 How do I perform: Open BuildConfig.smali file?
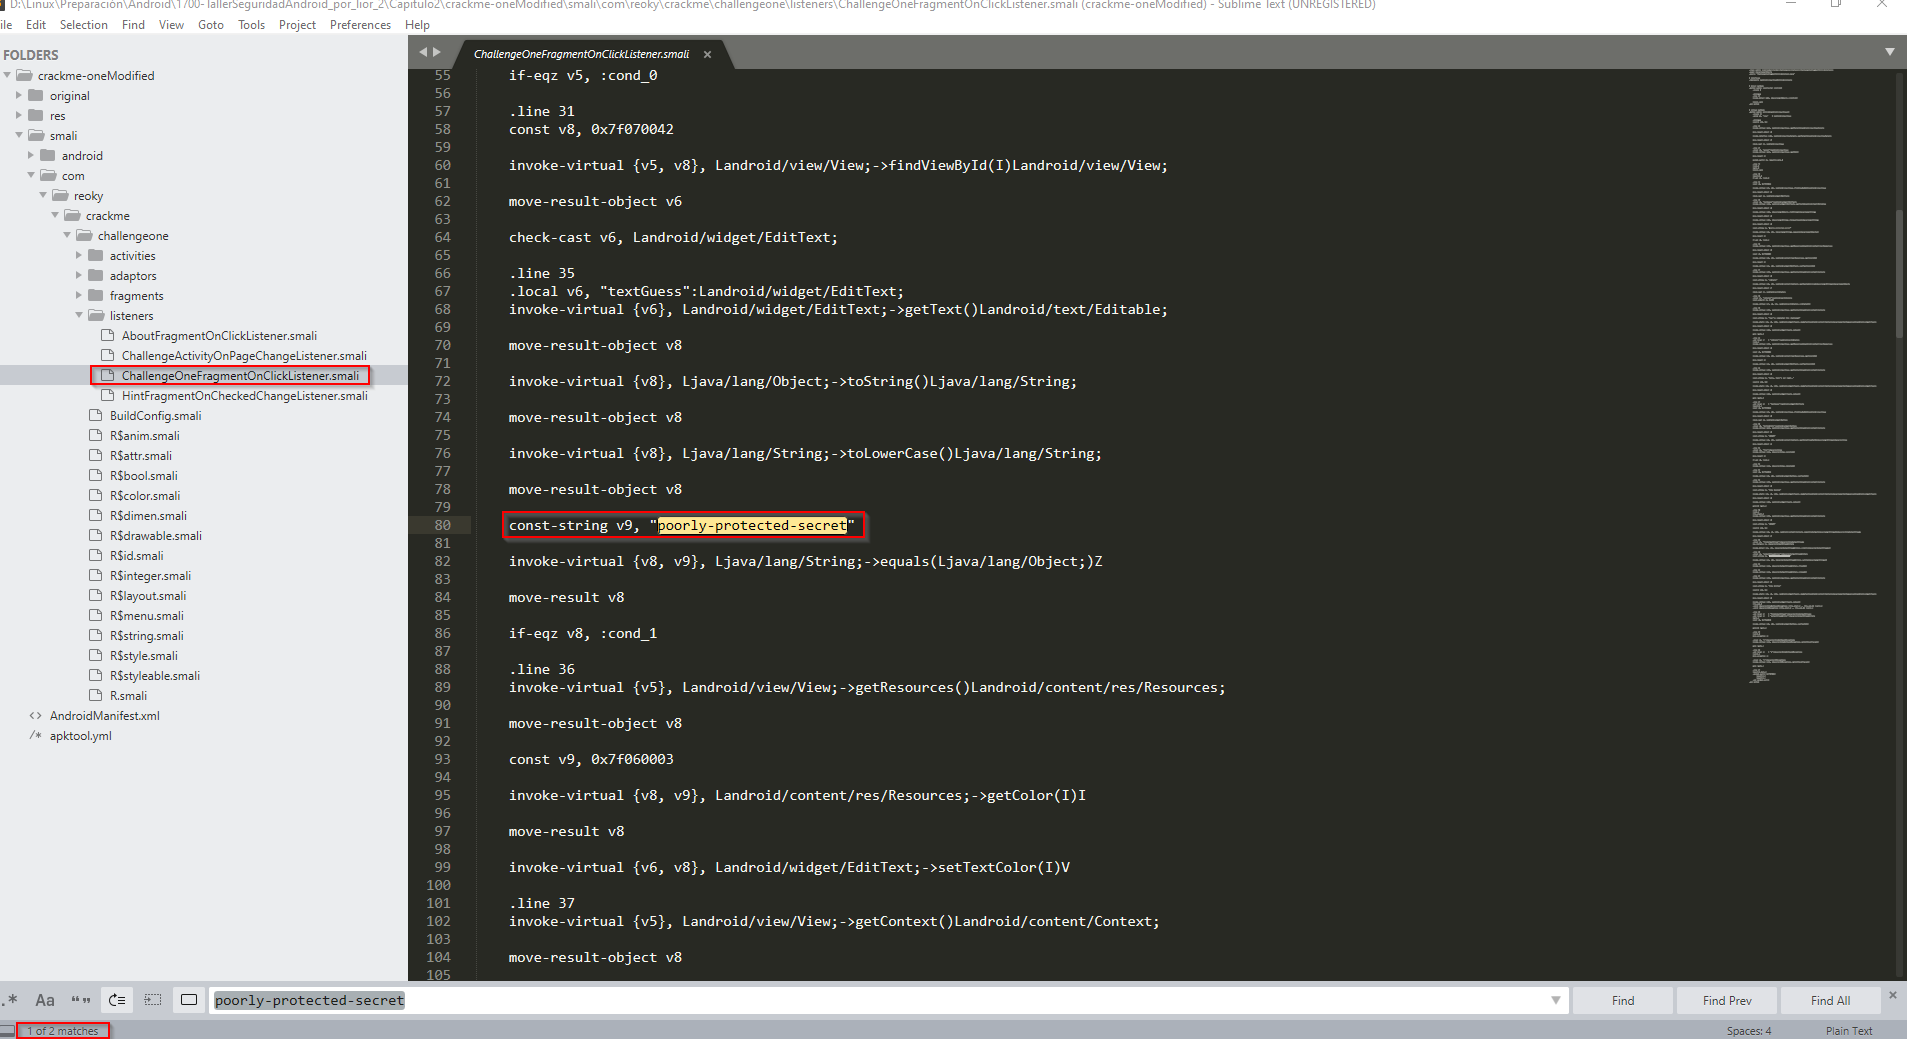point(155,416)
